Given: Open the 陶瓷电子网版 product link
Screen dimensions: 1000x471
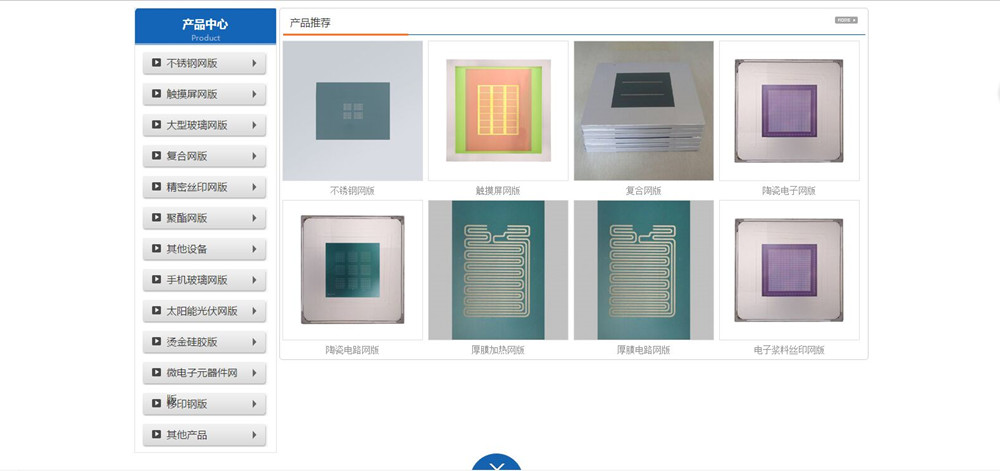Looking at the screenshot, I should pos(788,191).
